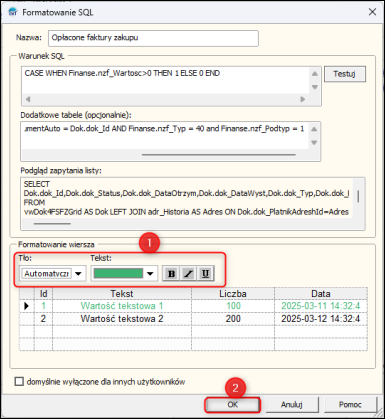Click the Tekst column header in grid
The height and width of the screenshot is (419, 385).
tap(122, 294)
